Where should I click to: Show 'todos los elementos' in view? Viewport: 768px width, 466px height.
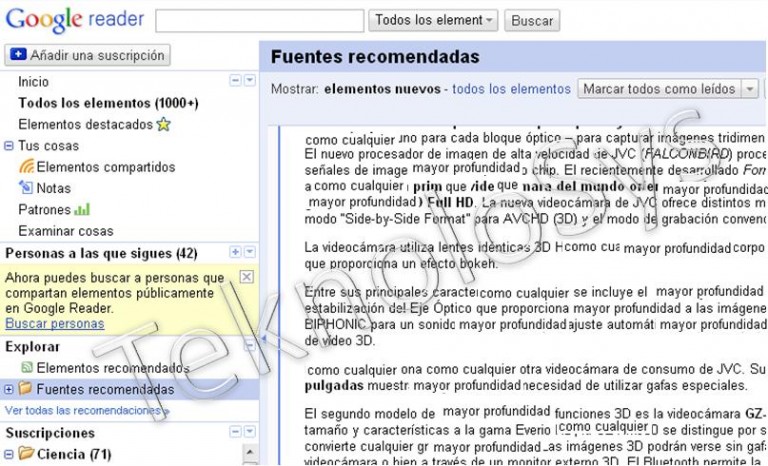click(511, 89)
